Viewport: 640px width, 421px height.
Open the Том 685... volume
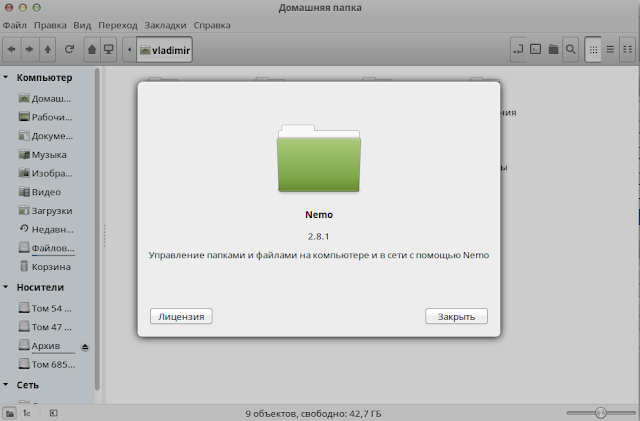click(47, 364)
